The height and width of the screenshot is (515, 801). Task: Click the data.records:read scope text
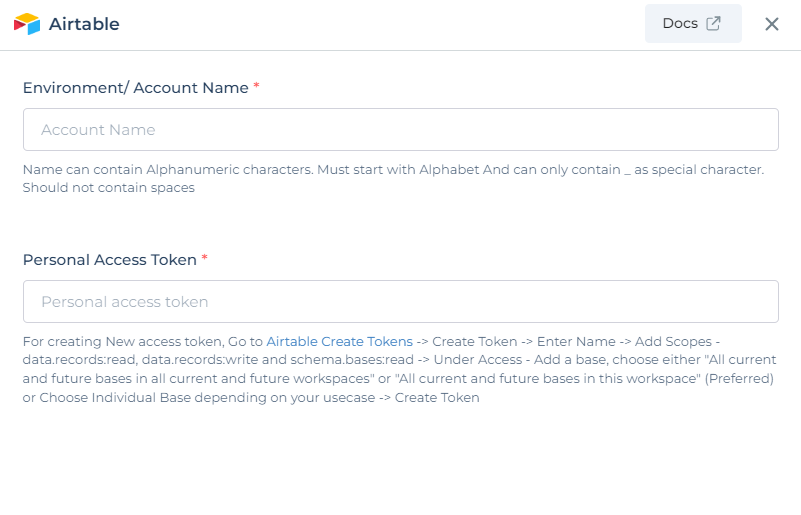pyautogui.click(x=79, y=360)
